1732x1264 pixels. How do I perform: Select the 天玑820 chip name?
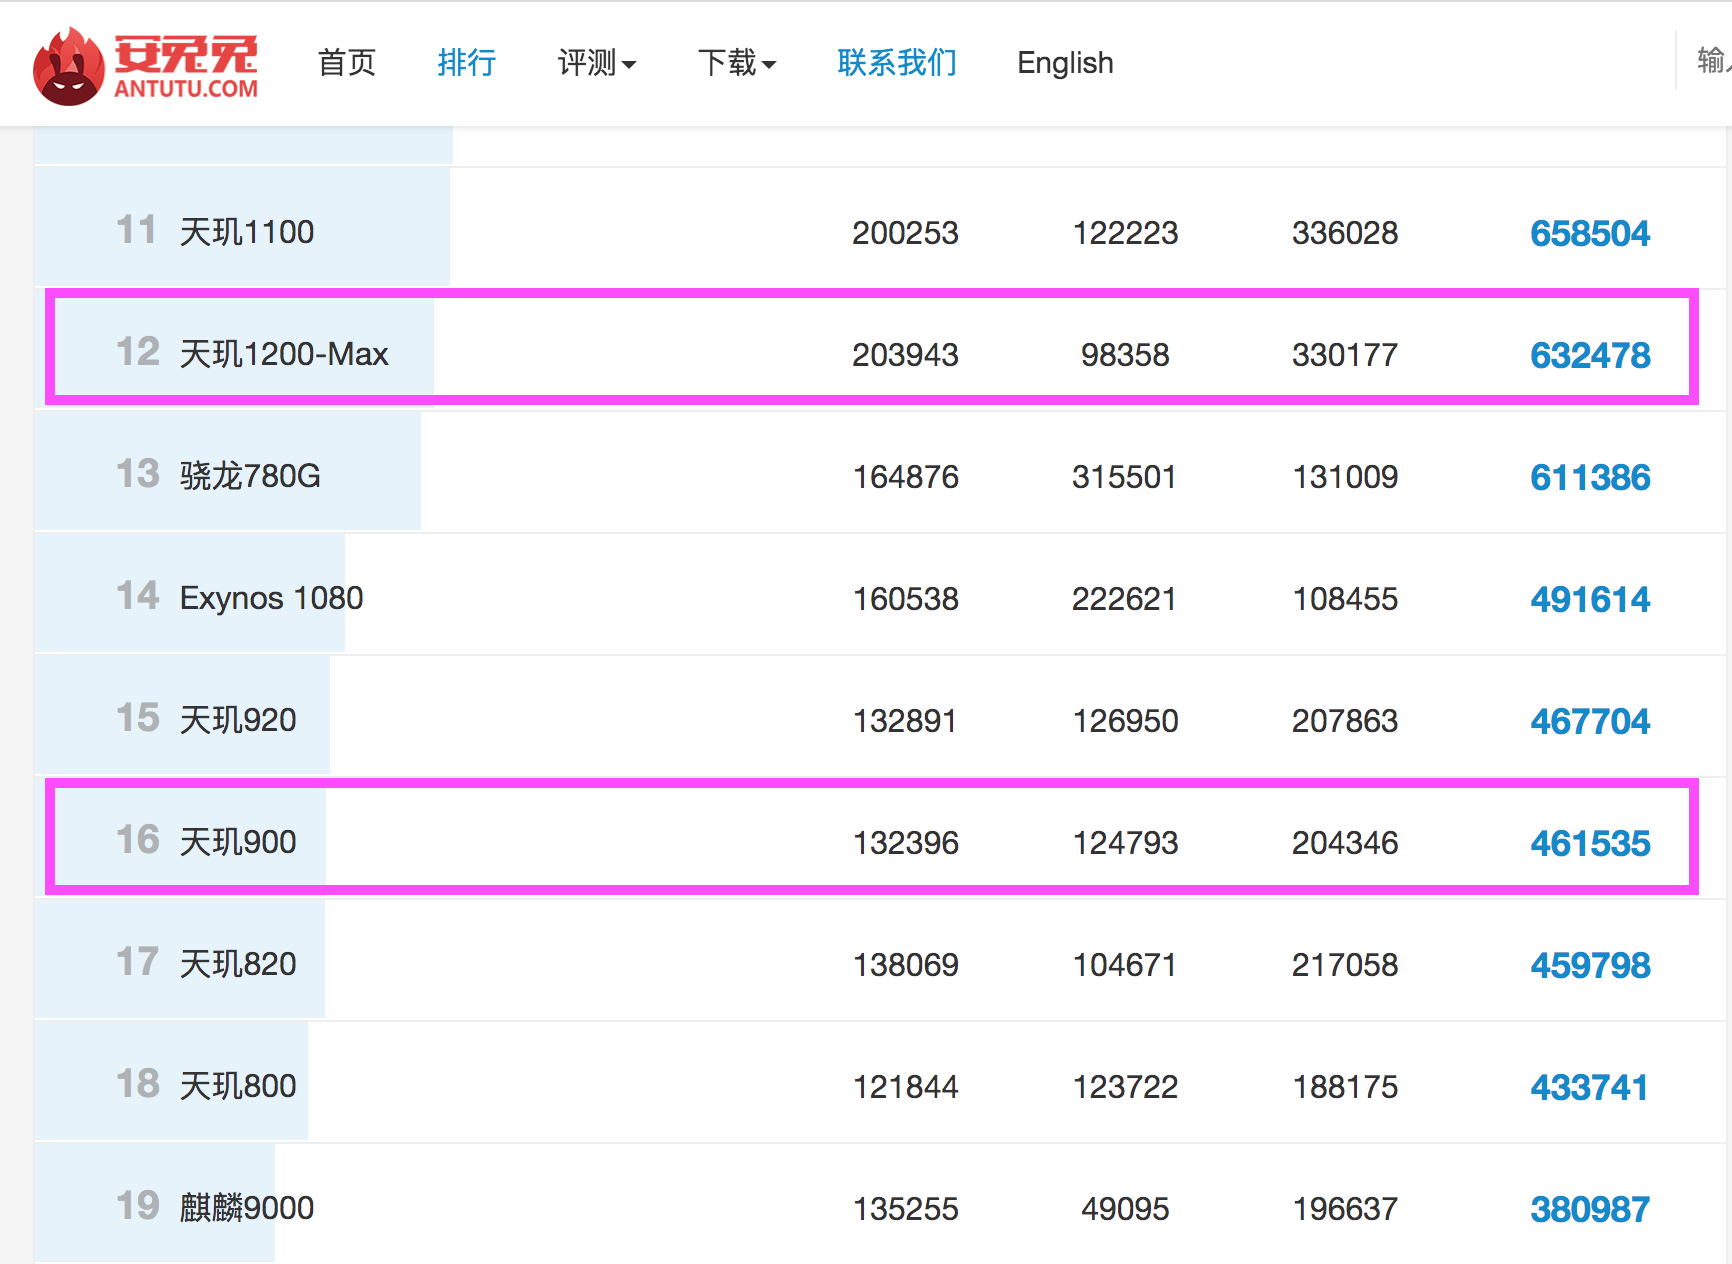tap(238, 964)
